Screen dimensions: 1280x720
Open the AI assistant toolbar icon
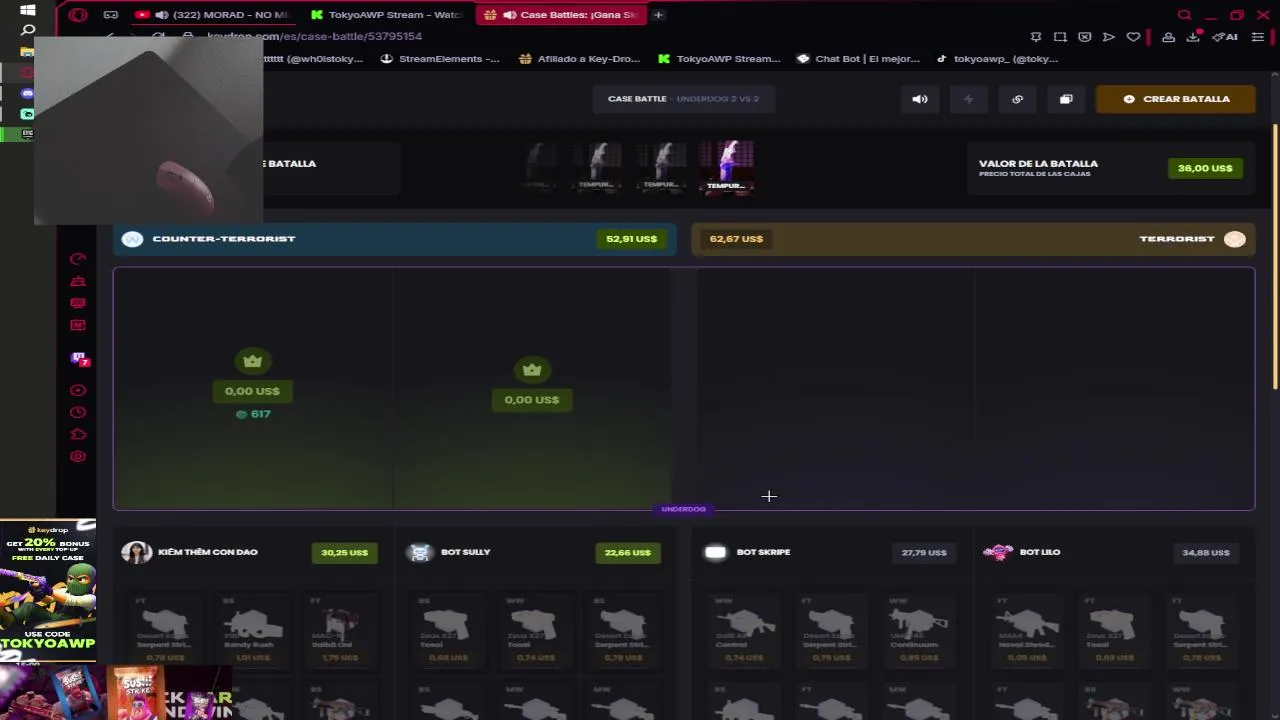coord(1225,37)
